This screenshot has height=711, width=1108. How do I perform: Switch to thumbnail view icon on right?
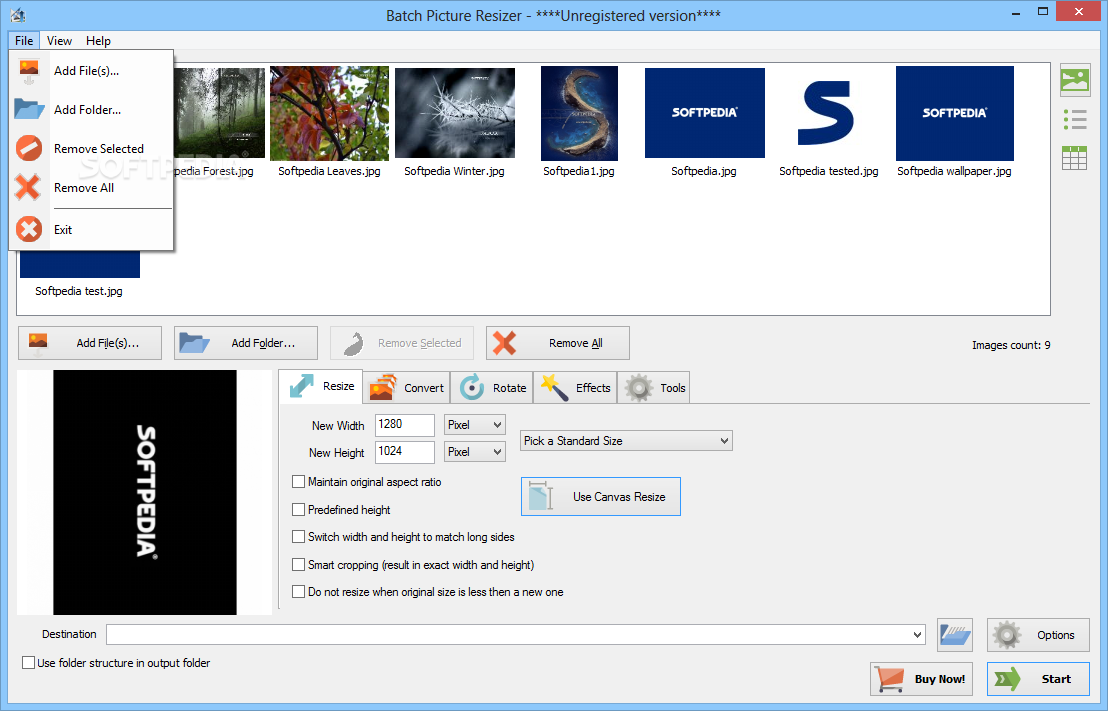pyautogui.click(x=1074, y=80)
